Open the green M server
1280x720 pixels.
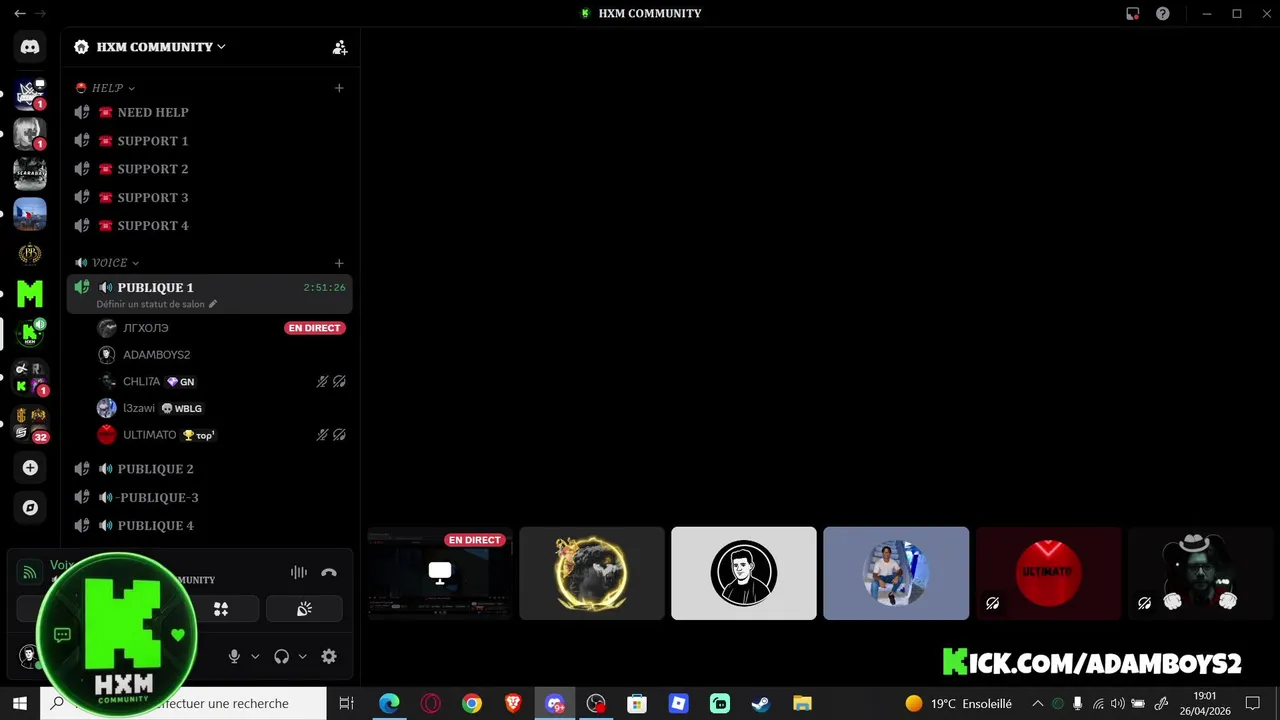tap(30, 294)
